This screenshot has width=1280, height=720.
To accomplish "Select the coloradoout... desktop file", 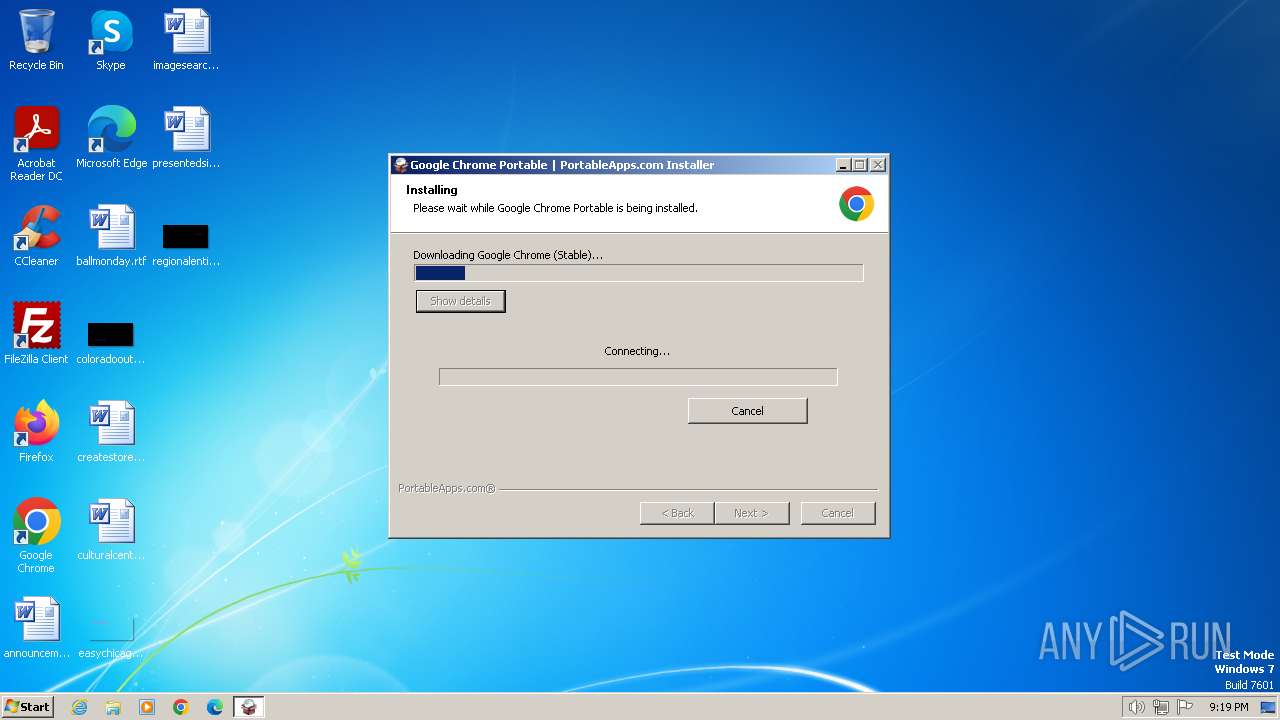I will point(111,342).
